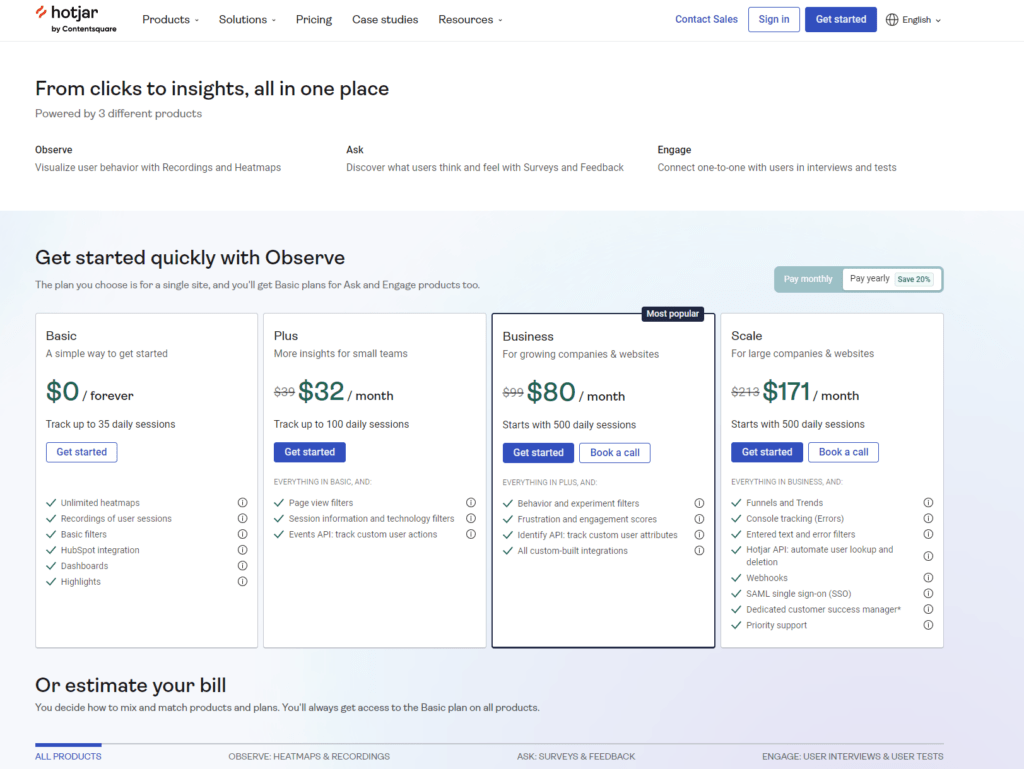Click Get started under the Plus plan
This screenshot has width=1024, height=769.
pos(310,452)
